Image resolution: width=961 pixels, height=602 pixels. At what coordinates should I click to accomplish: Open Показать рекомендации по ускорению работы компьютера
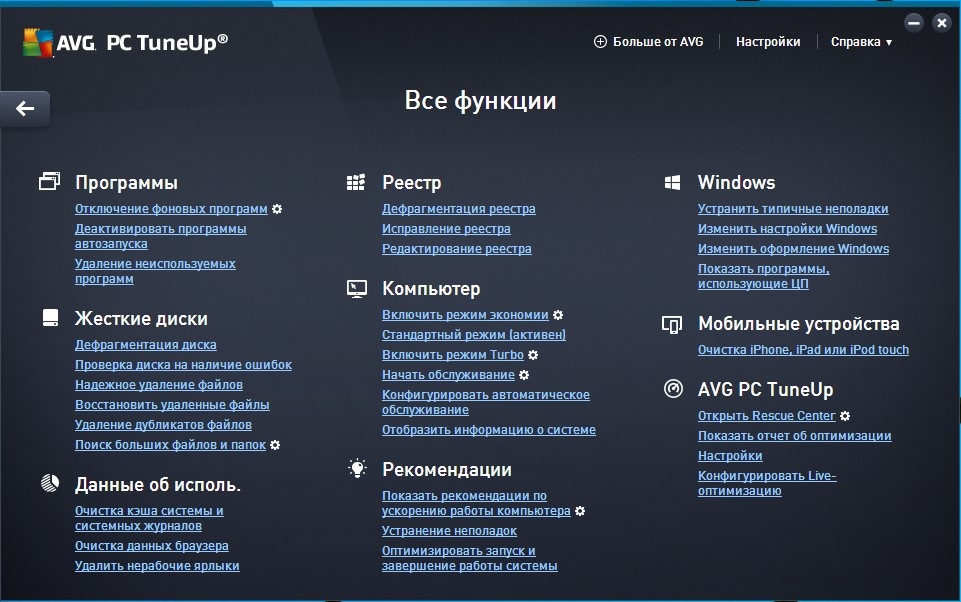click(x=476, y=503)
